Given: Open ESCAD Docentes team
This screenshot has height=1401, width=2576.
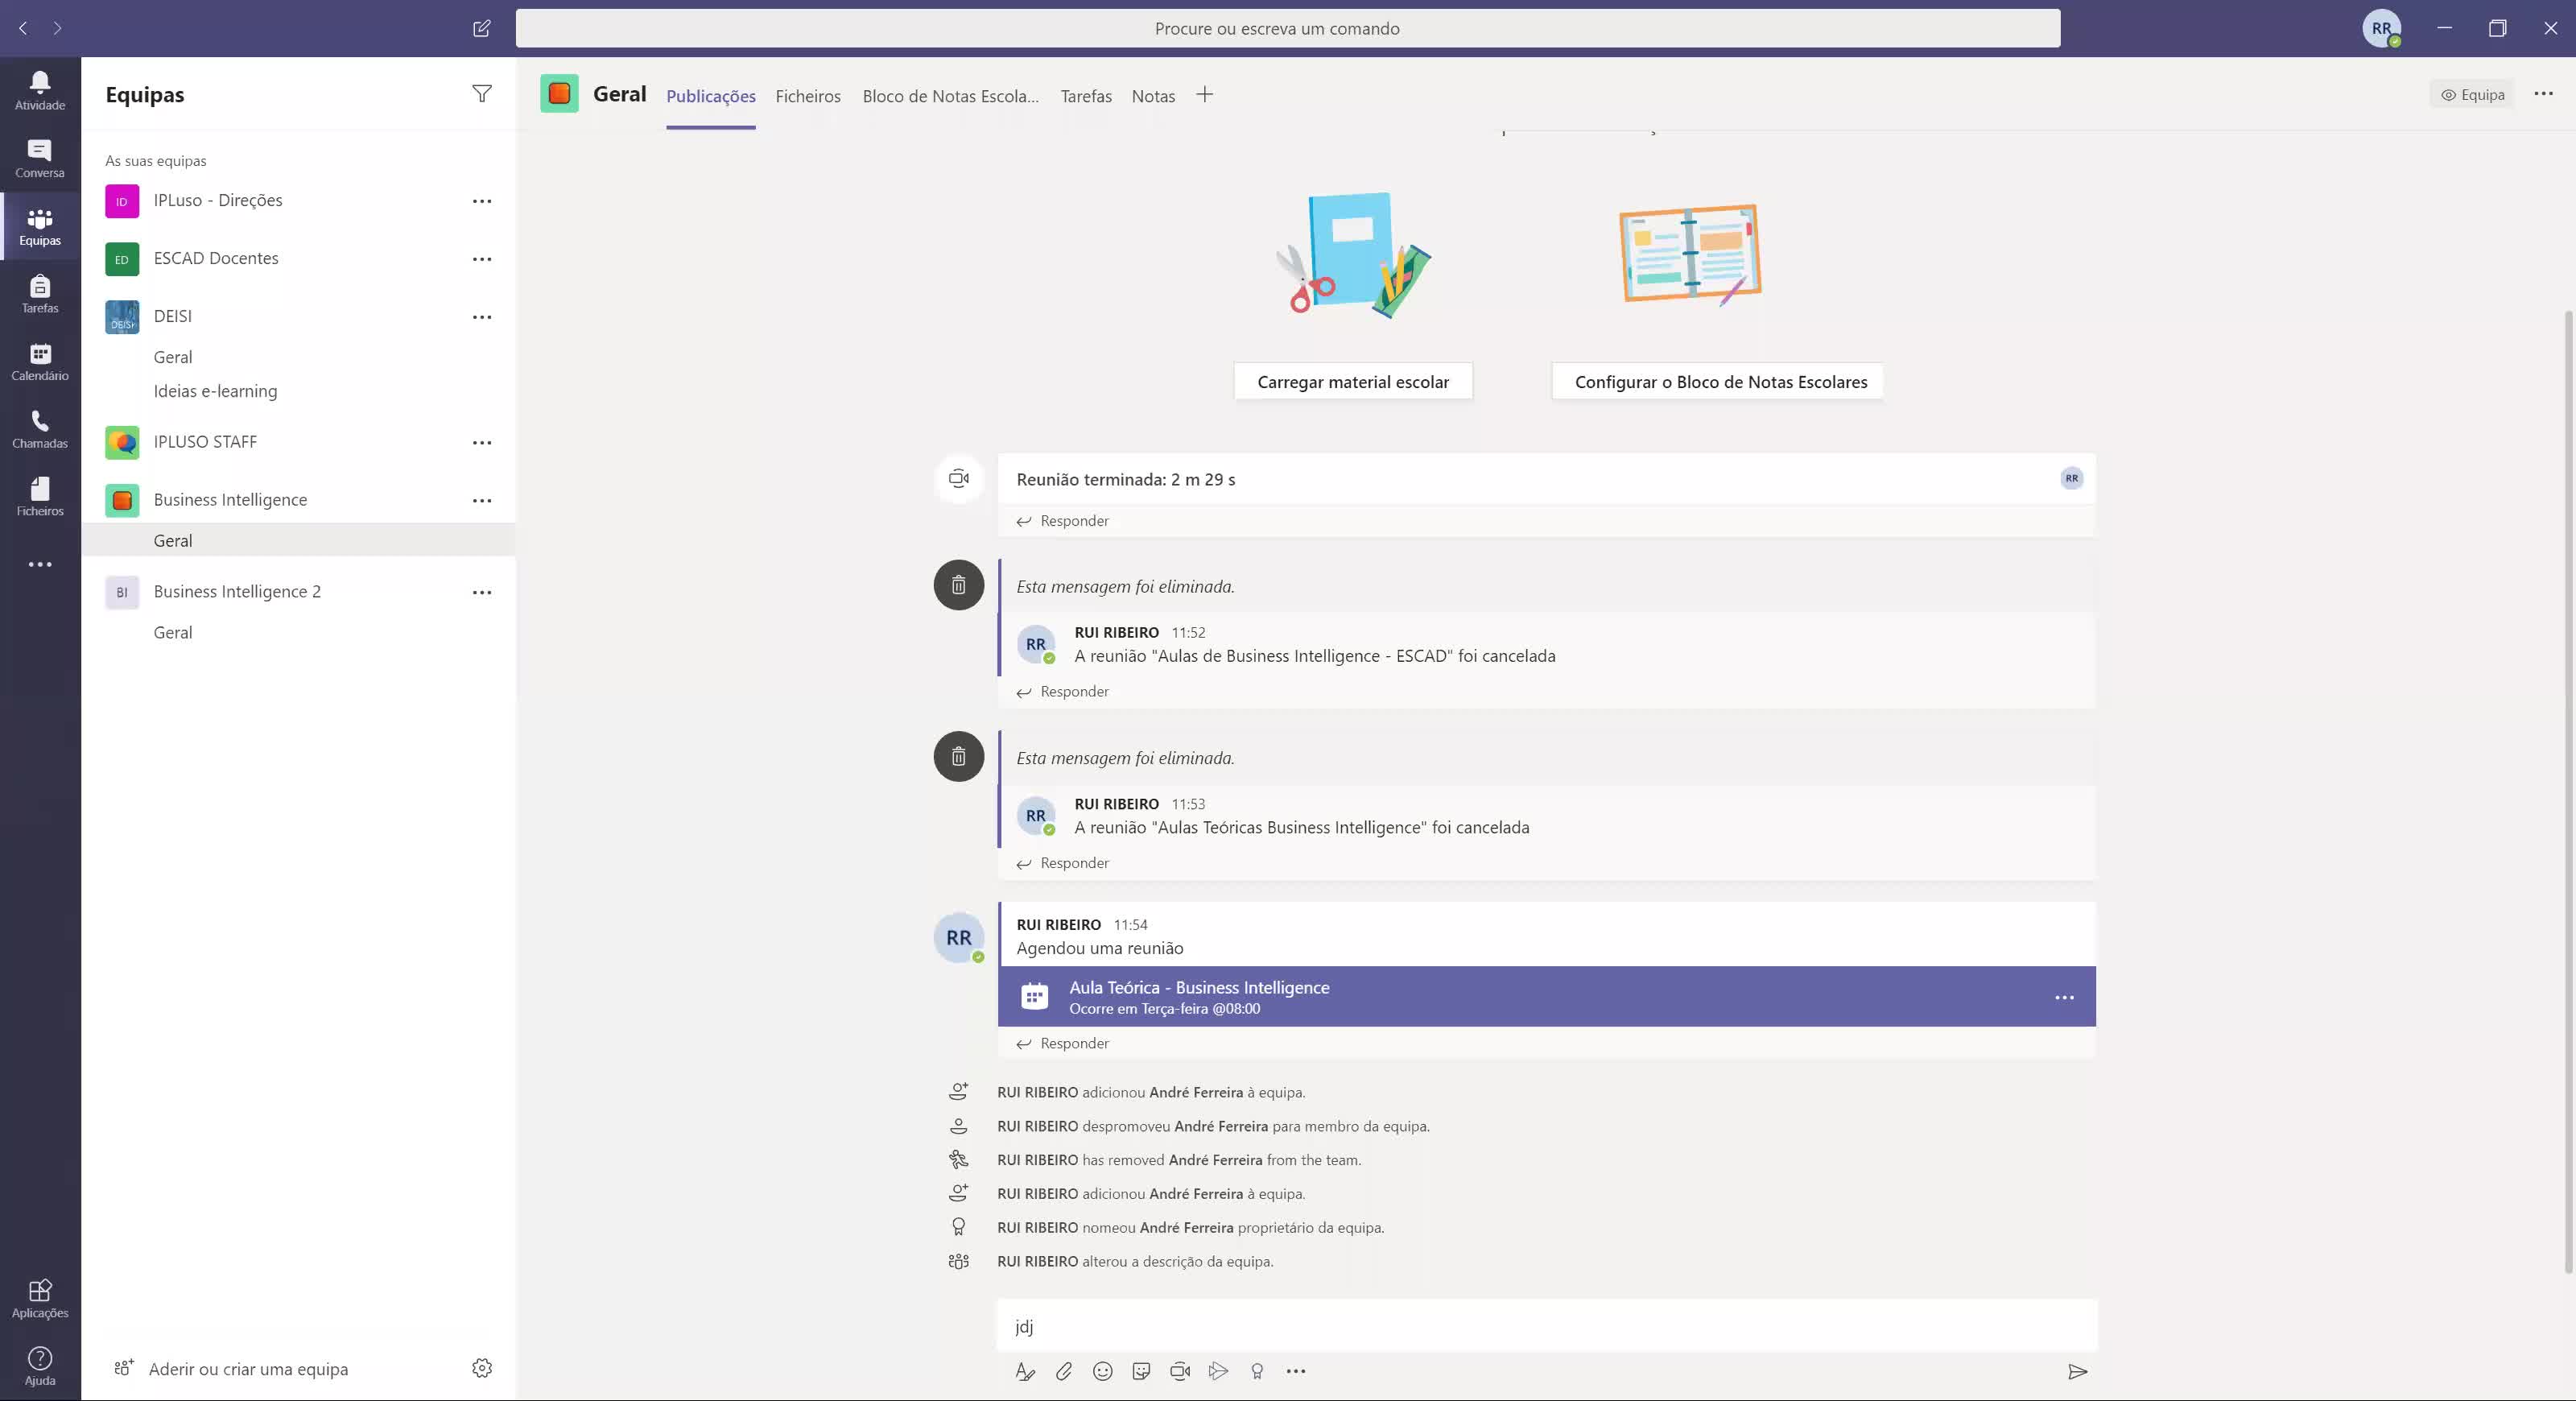Looking at the screenshot, I should pyautogui.click(x=216, y=258).
